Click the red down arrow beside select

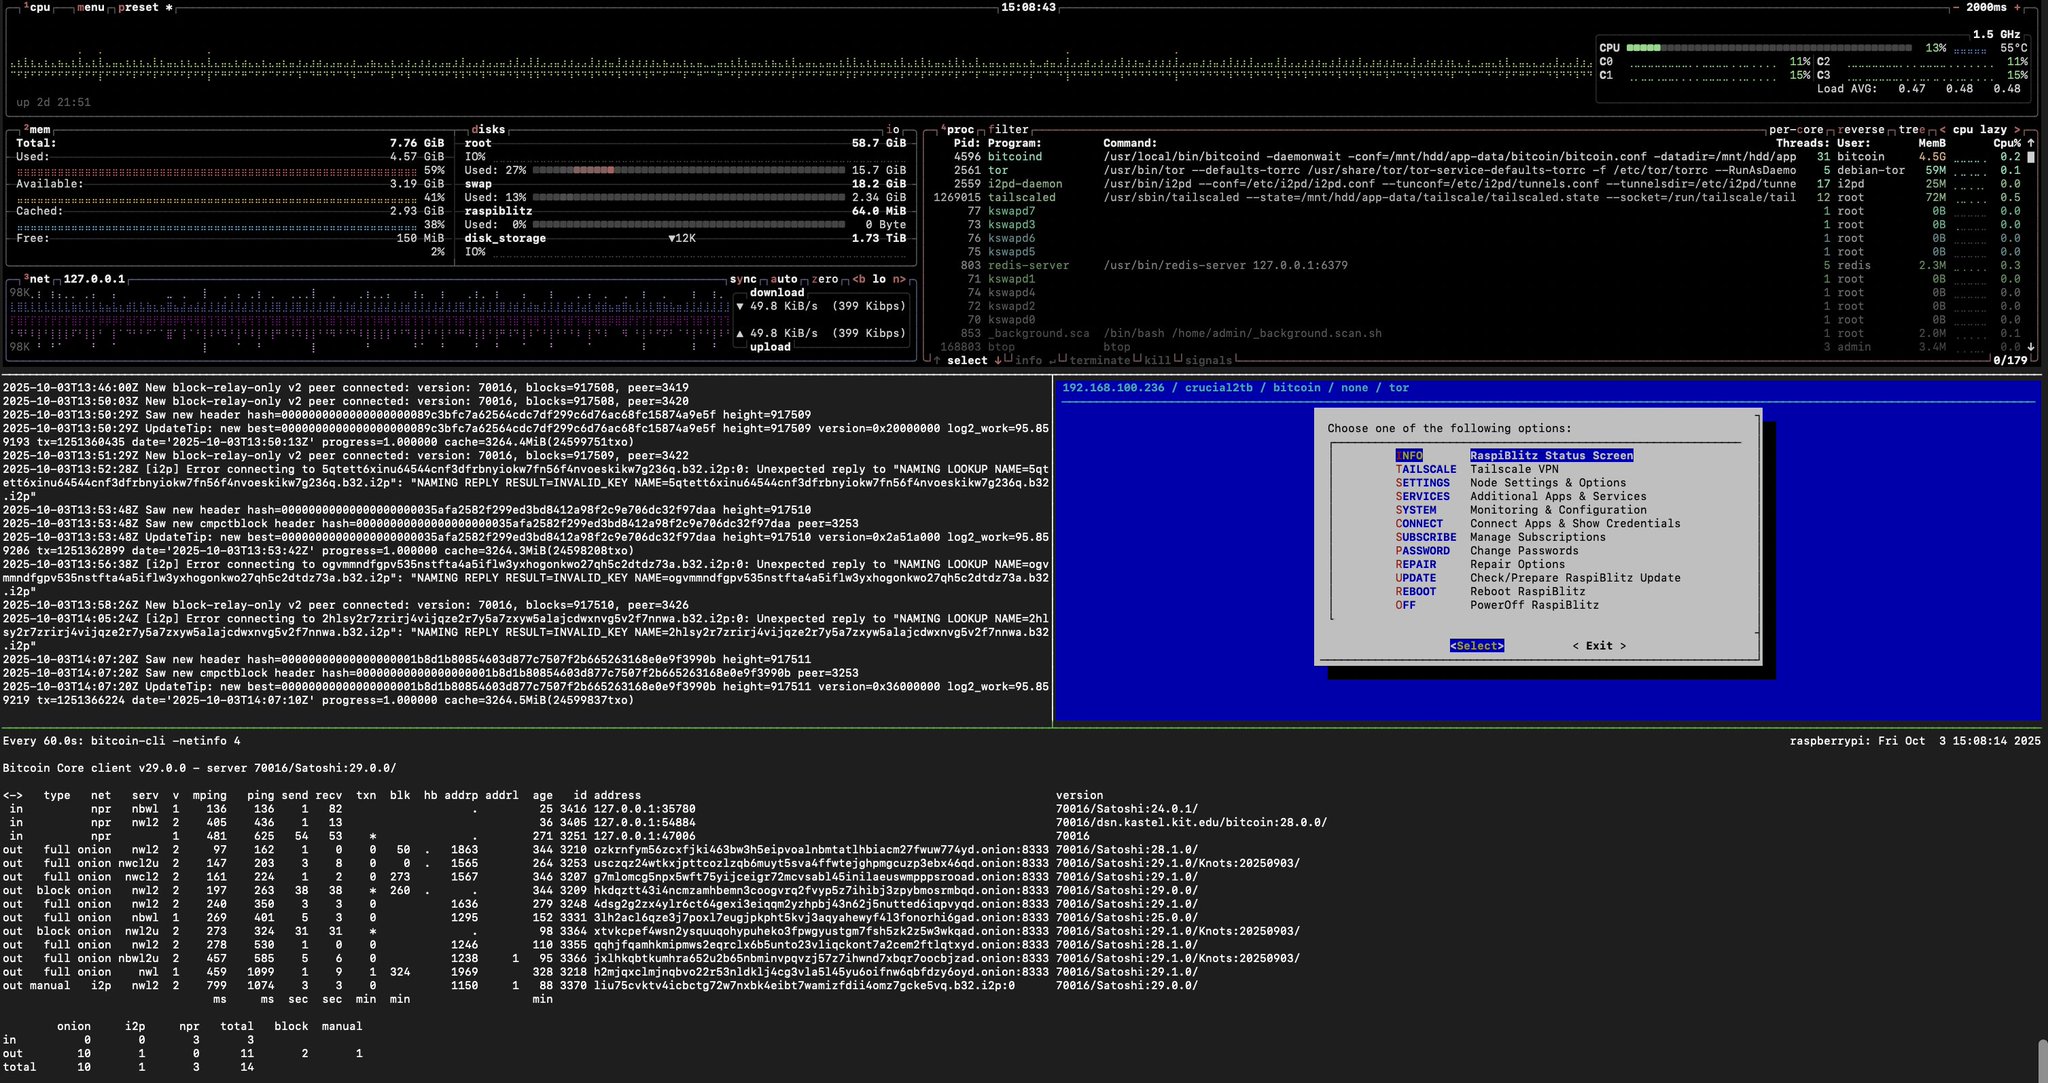point(997,360)
